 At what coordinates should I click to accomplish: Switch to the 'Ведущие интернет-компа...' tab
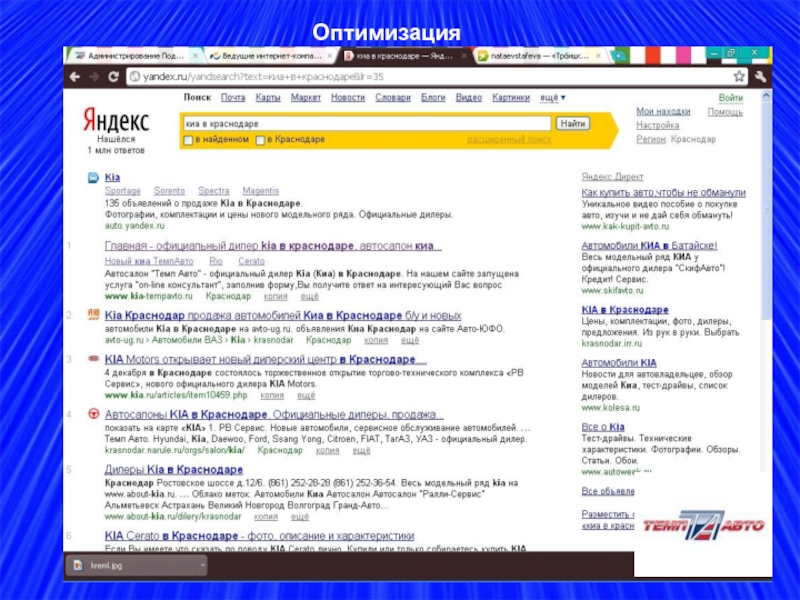269,56
